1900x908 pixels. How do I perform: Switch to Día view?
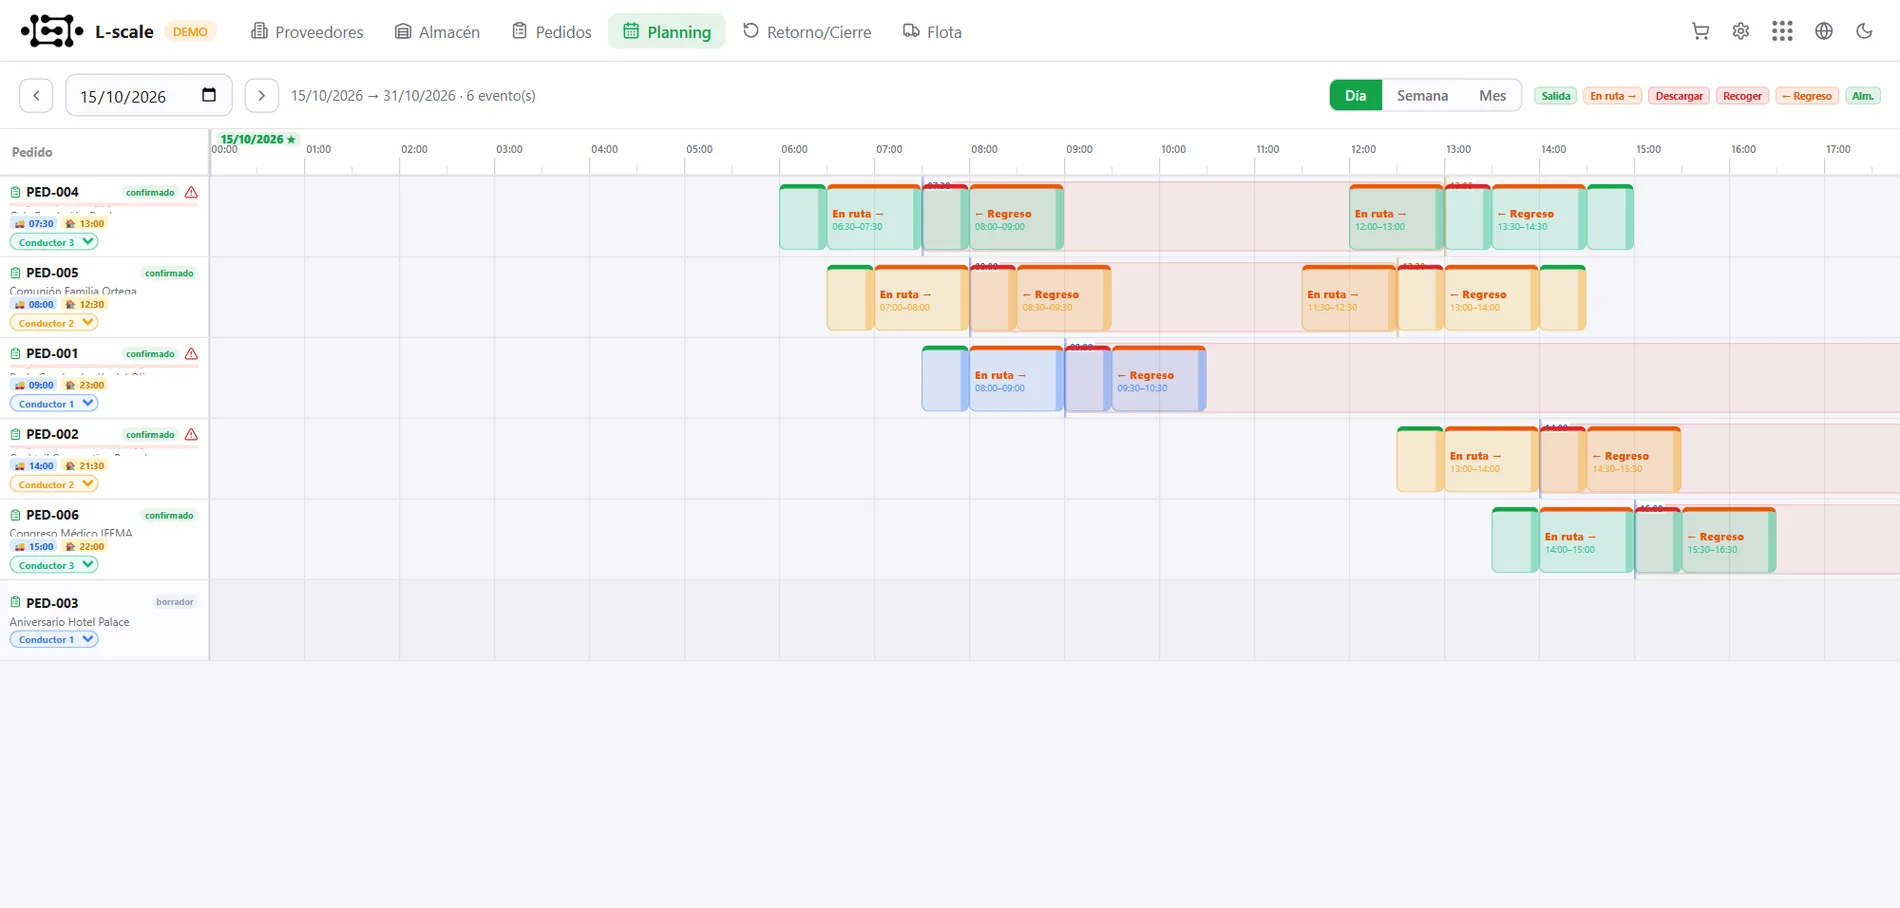1355,95
